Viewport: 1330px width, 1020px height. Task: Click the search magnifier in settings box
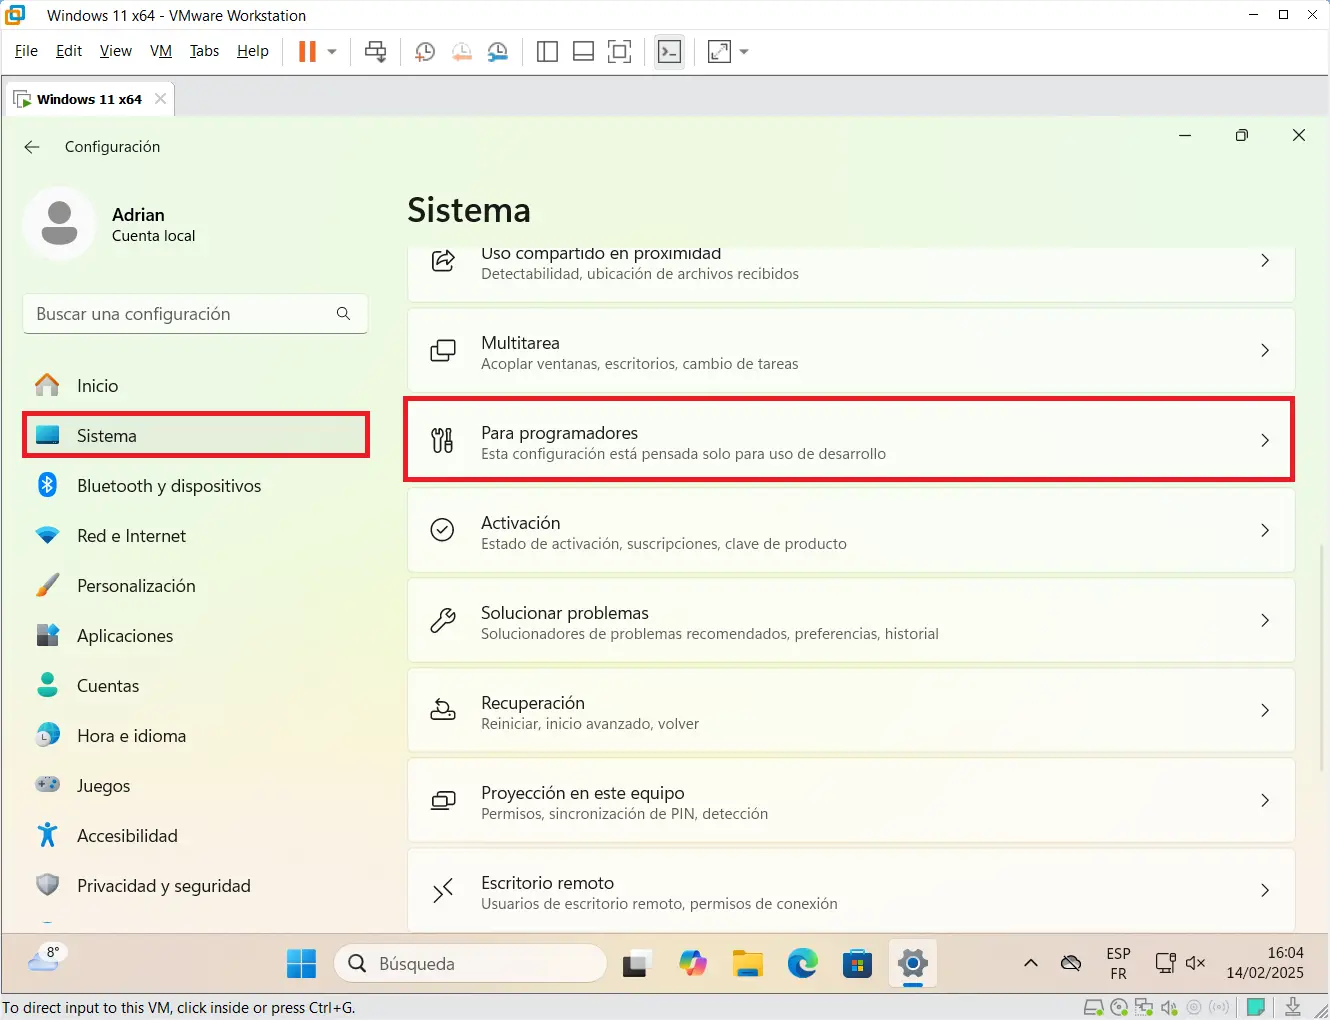coord(343,314)
